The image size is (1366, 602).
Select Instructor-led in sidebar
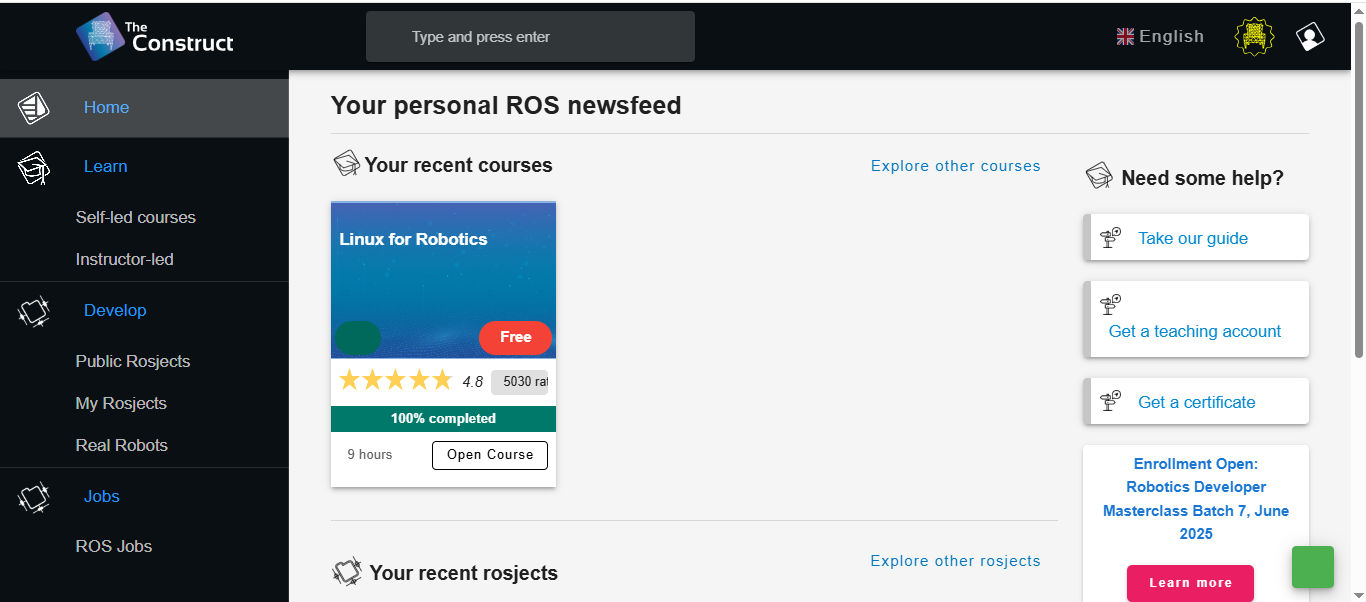125,259
